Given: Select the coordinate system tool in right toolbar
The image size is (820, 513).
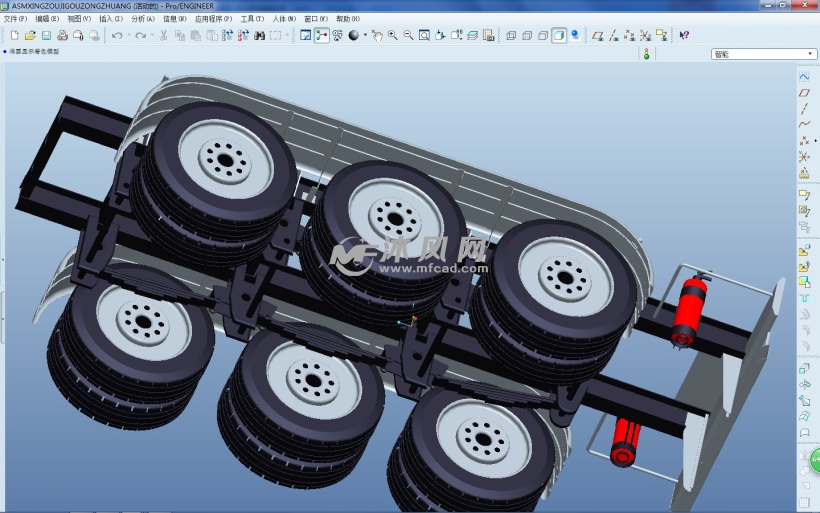Looking at the screenshot, I should [804, 156].
